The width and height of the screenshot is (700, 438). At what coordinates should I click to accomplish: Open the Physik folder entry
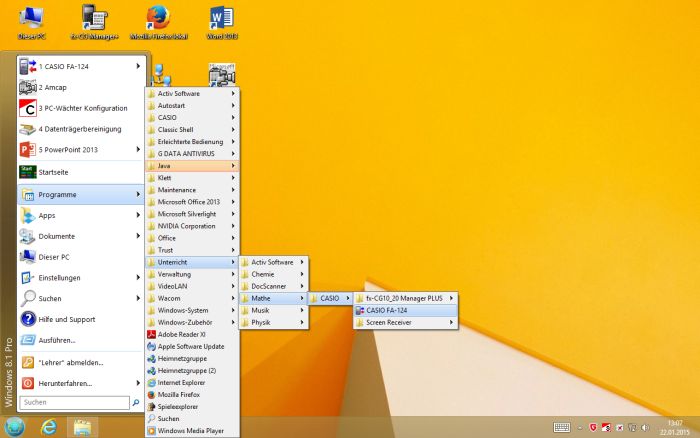click(x=274, y=322)
